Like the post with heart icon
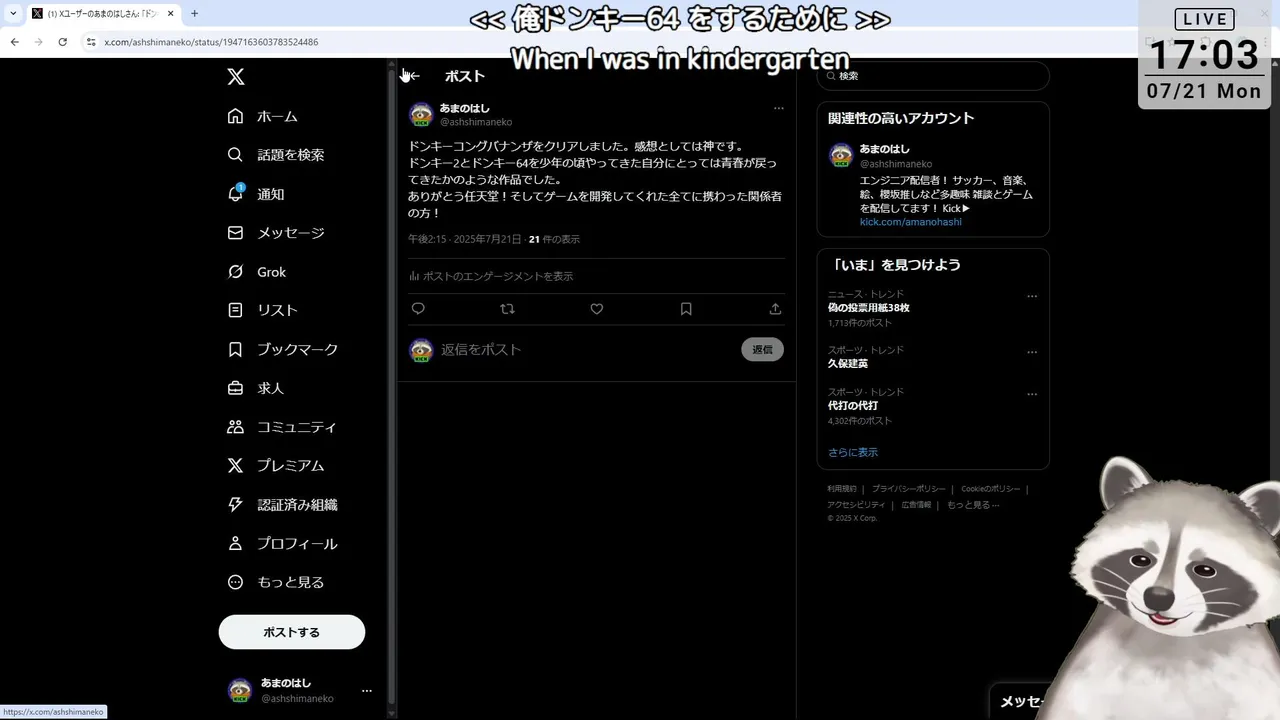 pyautogui.click(x=596, y=309)
